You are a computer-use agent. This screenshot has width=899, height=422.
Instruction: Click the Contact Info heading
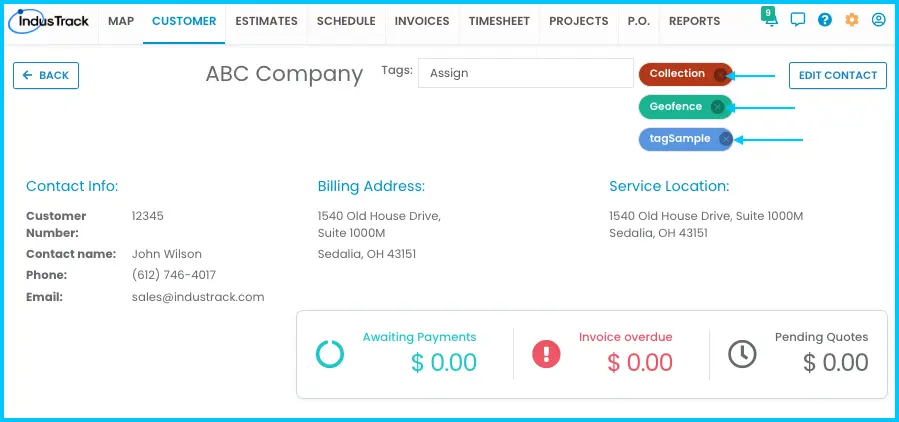(72, 186)
